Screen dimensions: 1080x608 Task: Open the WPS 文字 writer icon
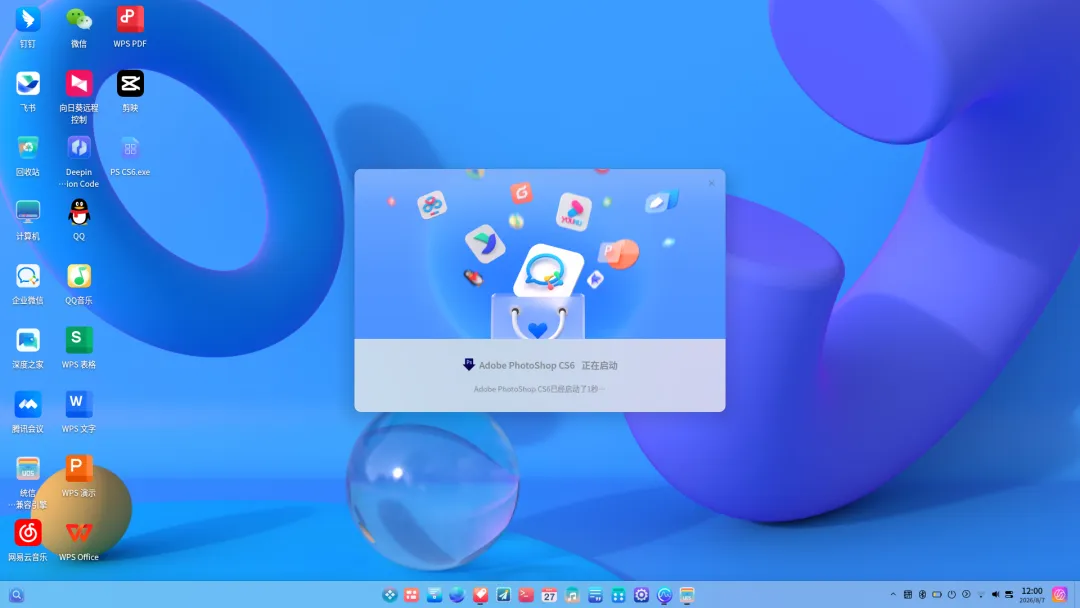click(79, 404)
